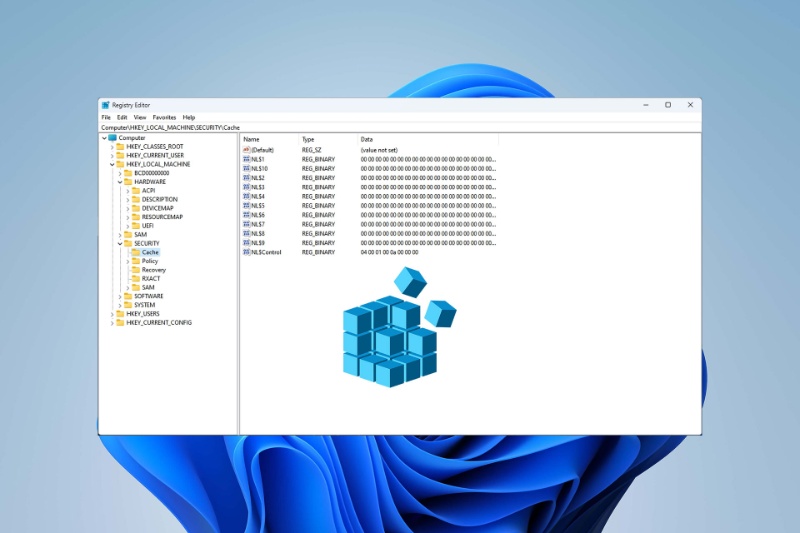
Task: Click the Data column header
Action: [x=367, y=139]
